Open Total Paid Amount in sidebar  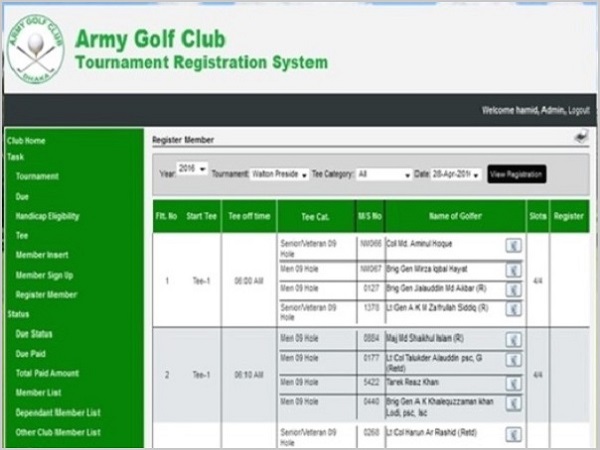pyautogui.click(x=47, y=373)
